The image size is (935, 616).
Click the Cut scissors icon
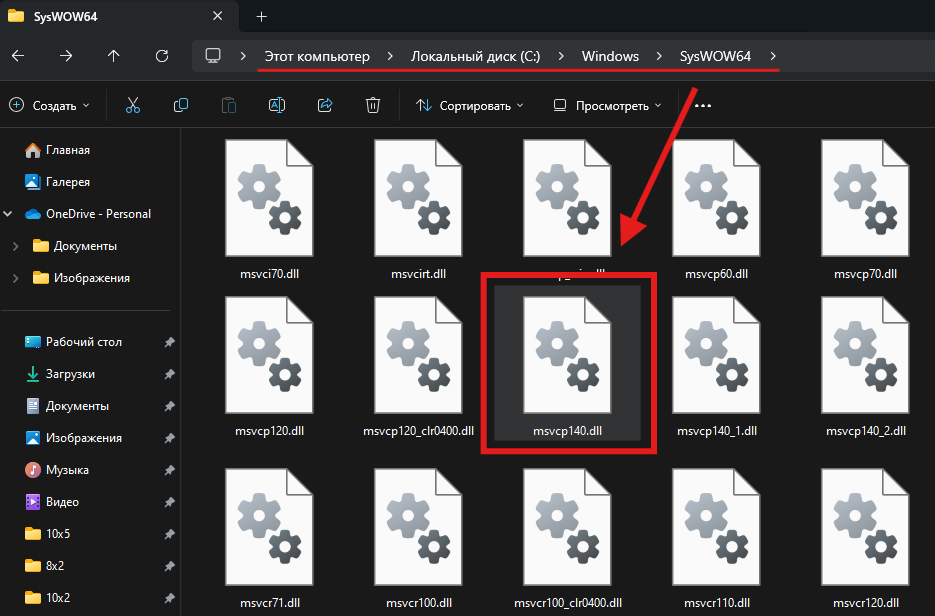[132, 105]
